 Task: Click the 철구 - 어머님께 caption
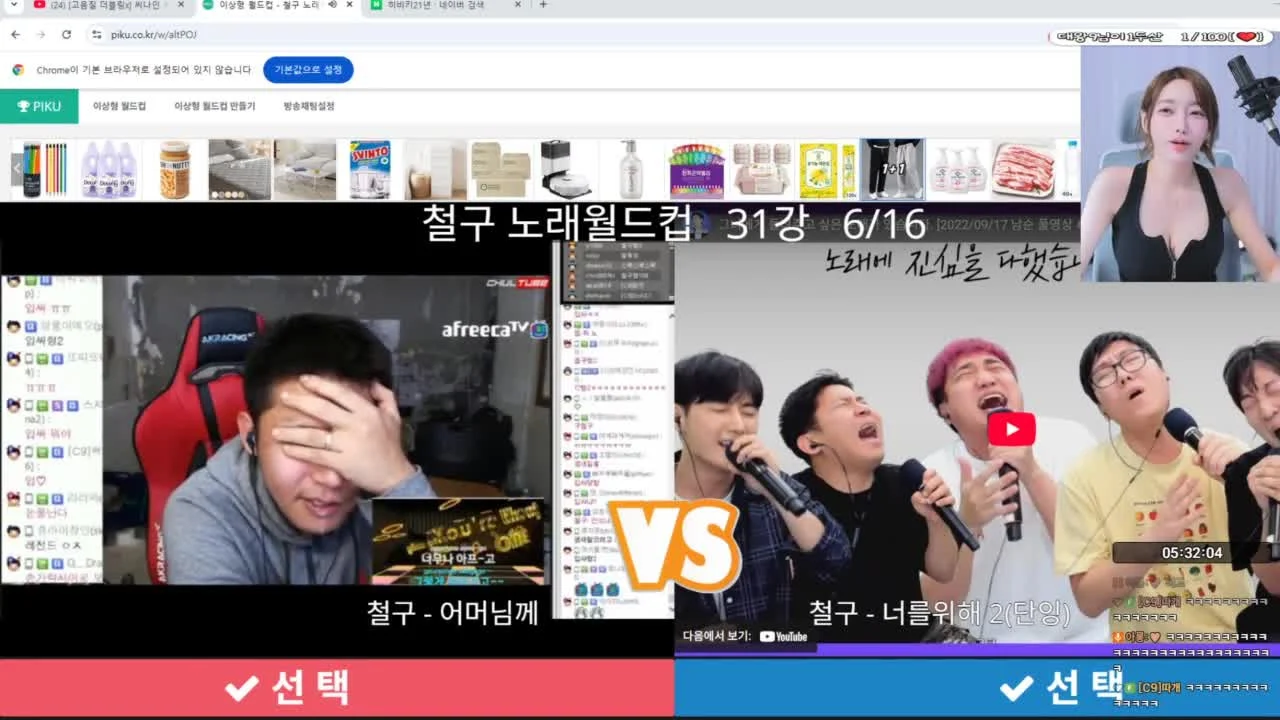tap(453, 612)
